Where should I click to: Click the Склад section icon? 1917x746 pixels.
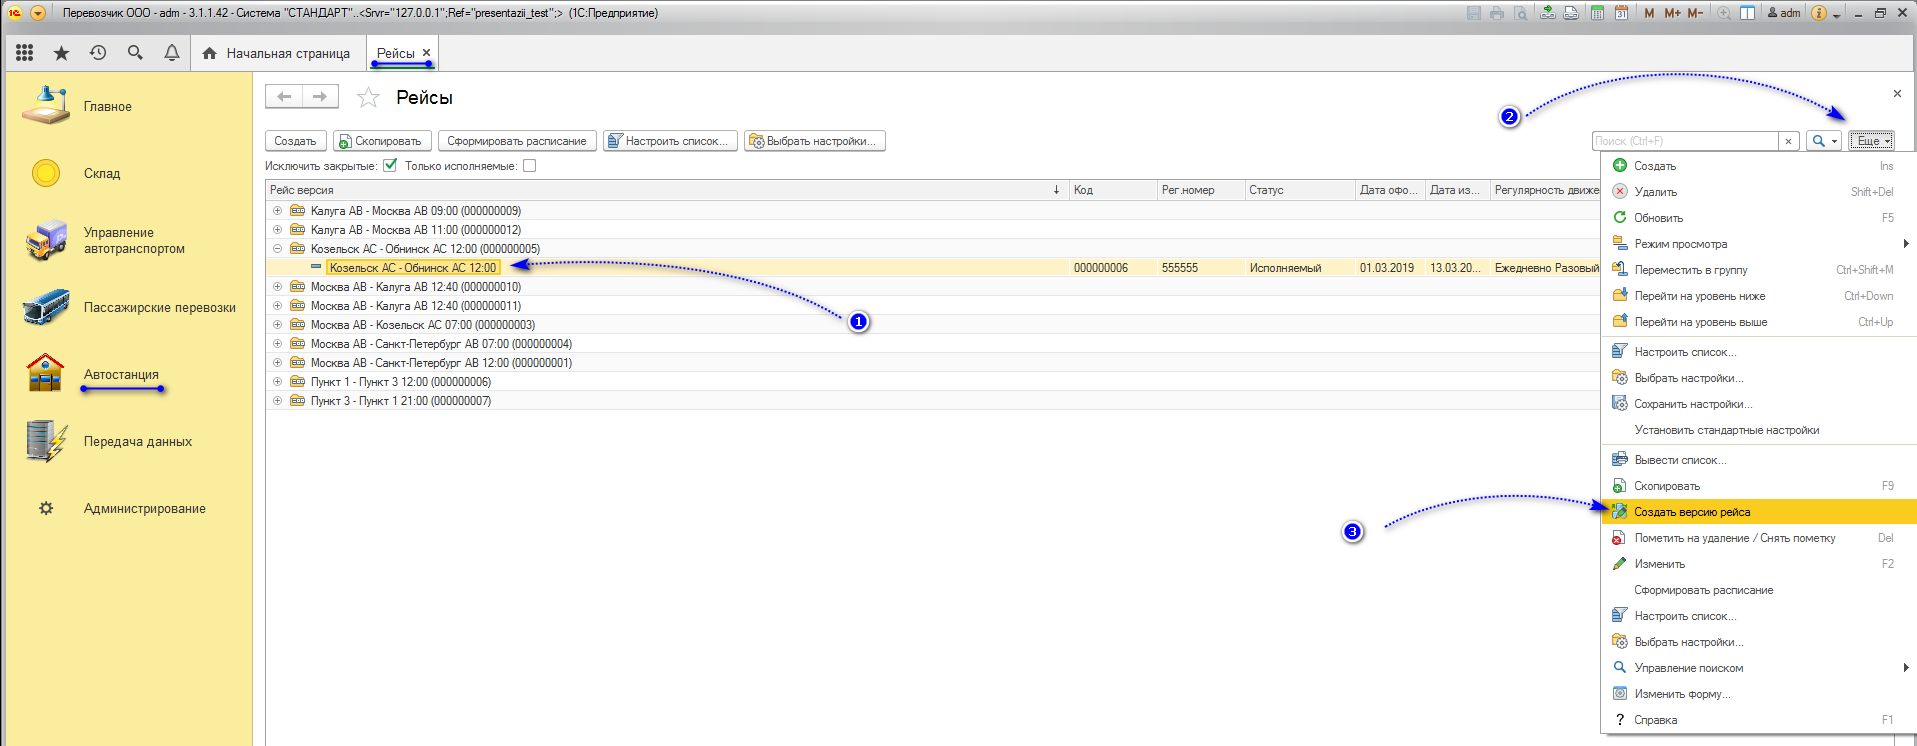(45, 173)
